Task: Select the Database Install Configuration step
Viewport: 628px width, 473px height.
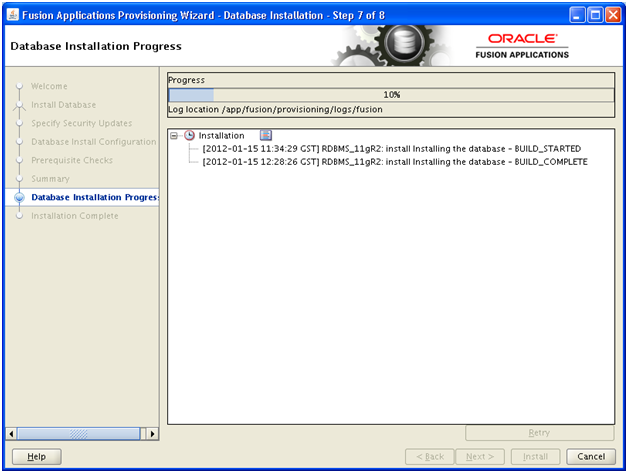Action: (x=94, y=142)
